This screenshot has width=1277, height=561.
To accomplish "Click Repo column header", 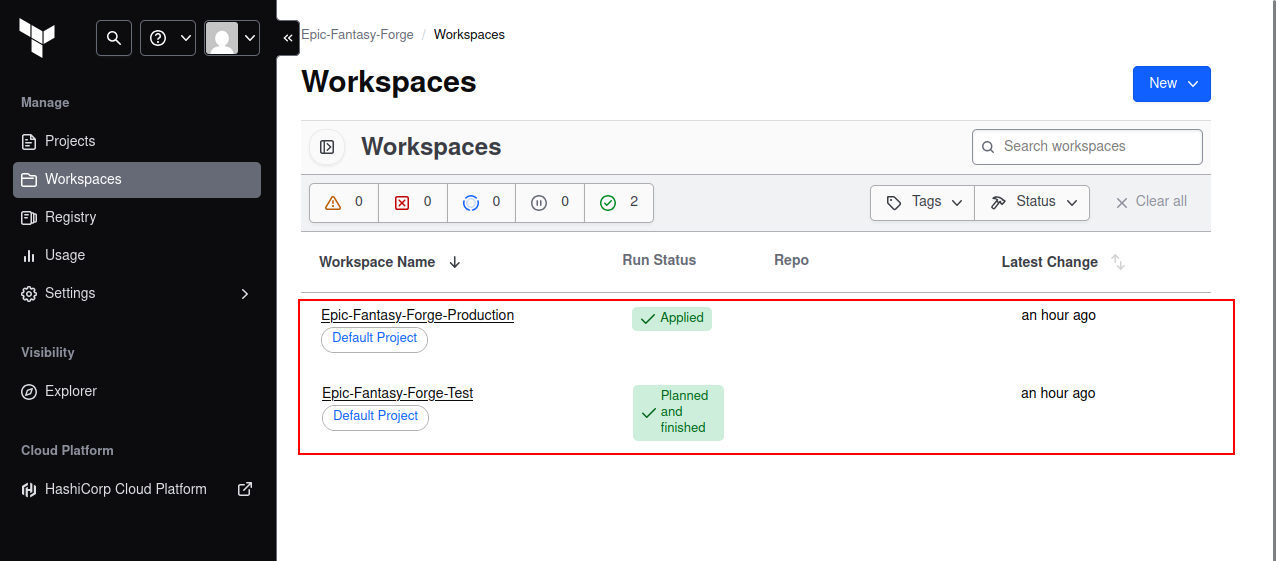I will click(791, 260).
